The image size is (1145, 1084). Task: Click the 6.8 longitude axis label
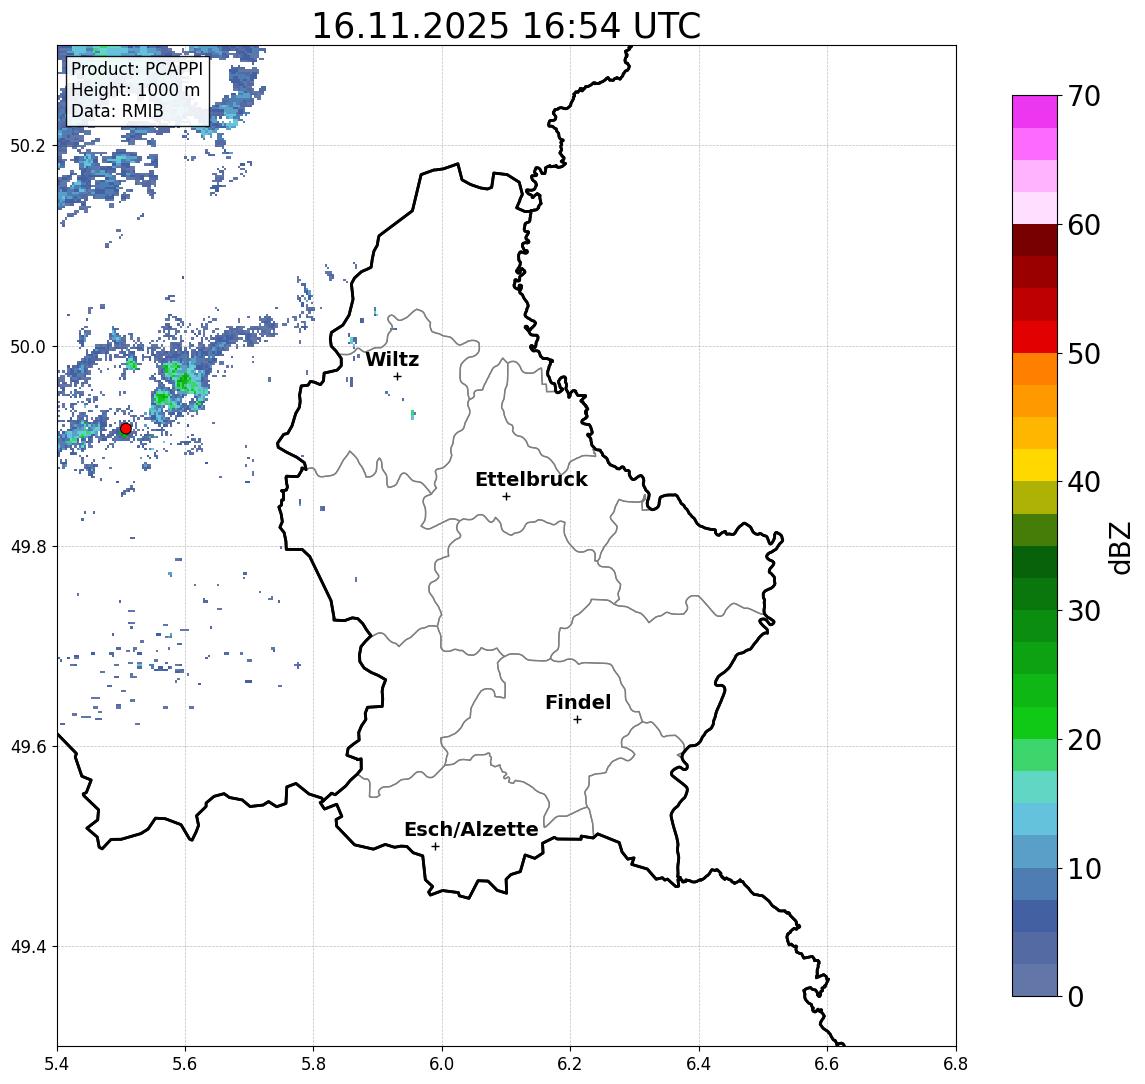[x=956, y=1064]
